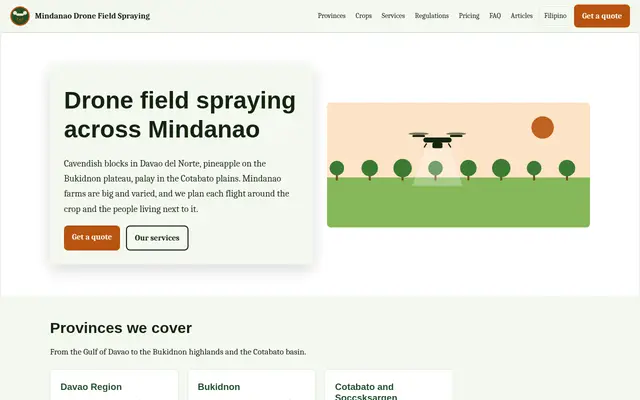Open the Cotabato and Soccsksargen card

tap(389, 385)
